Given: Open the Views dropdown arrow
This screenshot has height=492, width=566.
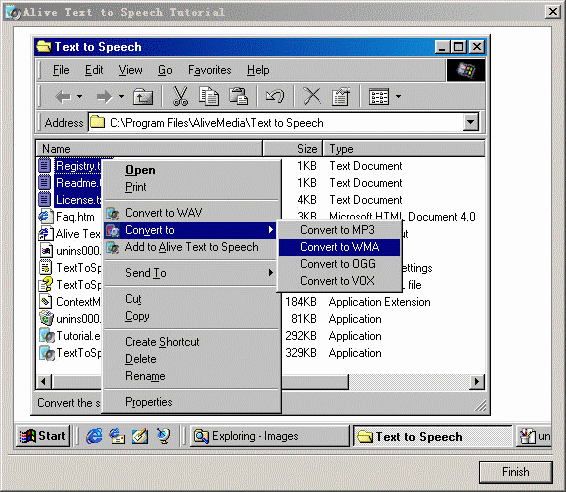Looking at the screenshot, I should pos(398,96).
